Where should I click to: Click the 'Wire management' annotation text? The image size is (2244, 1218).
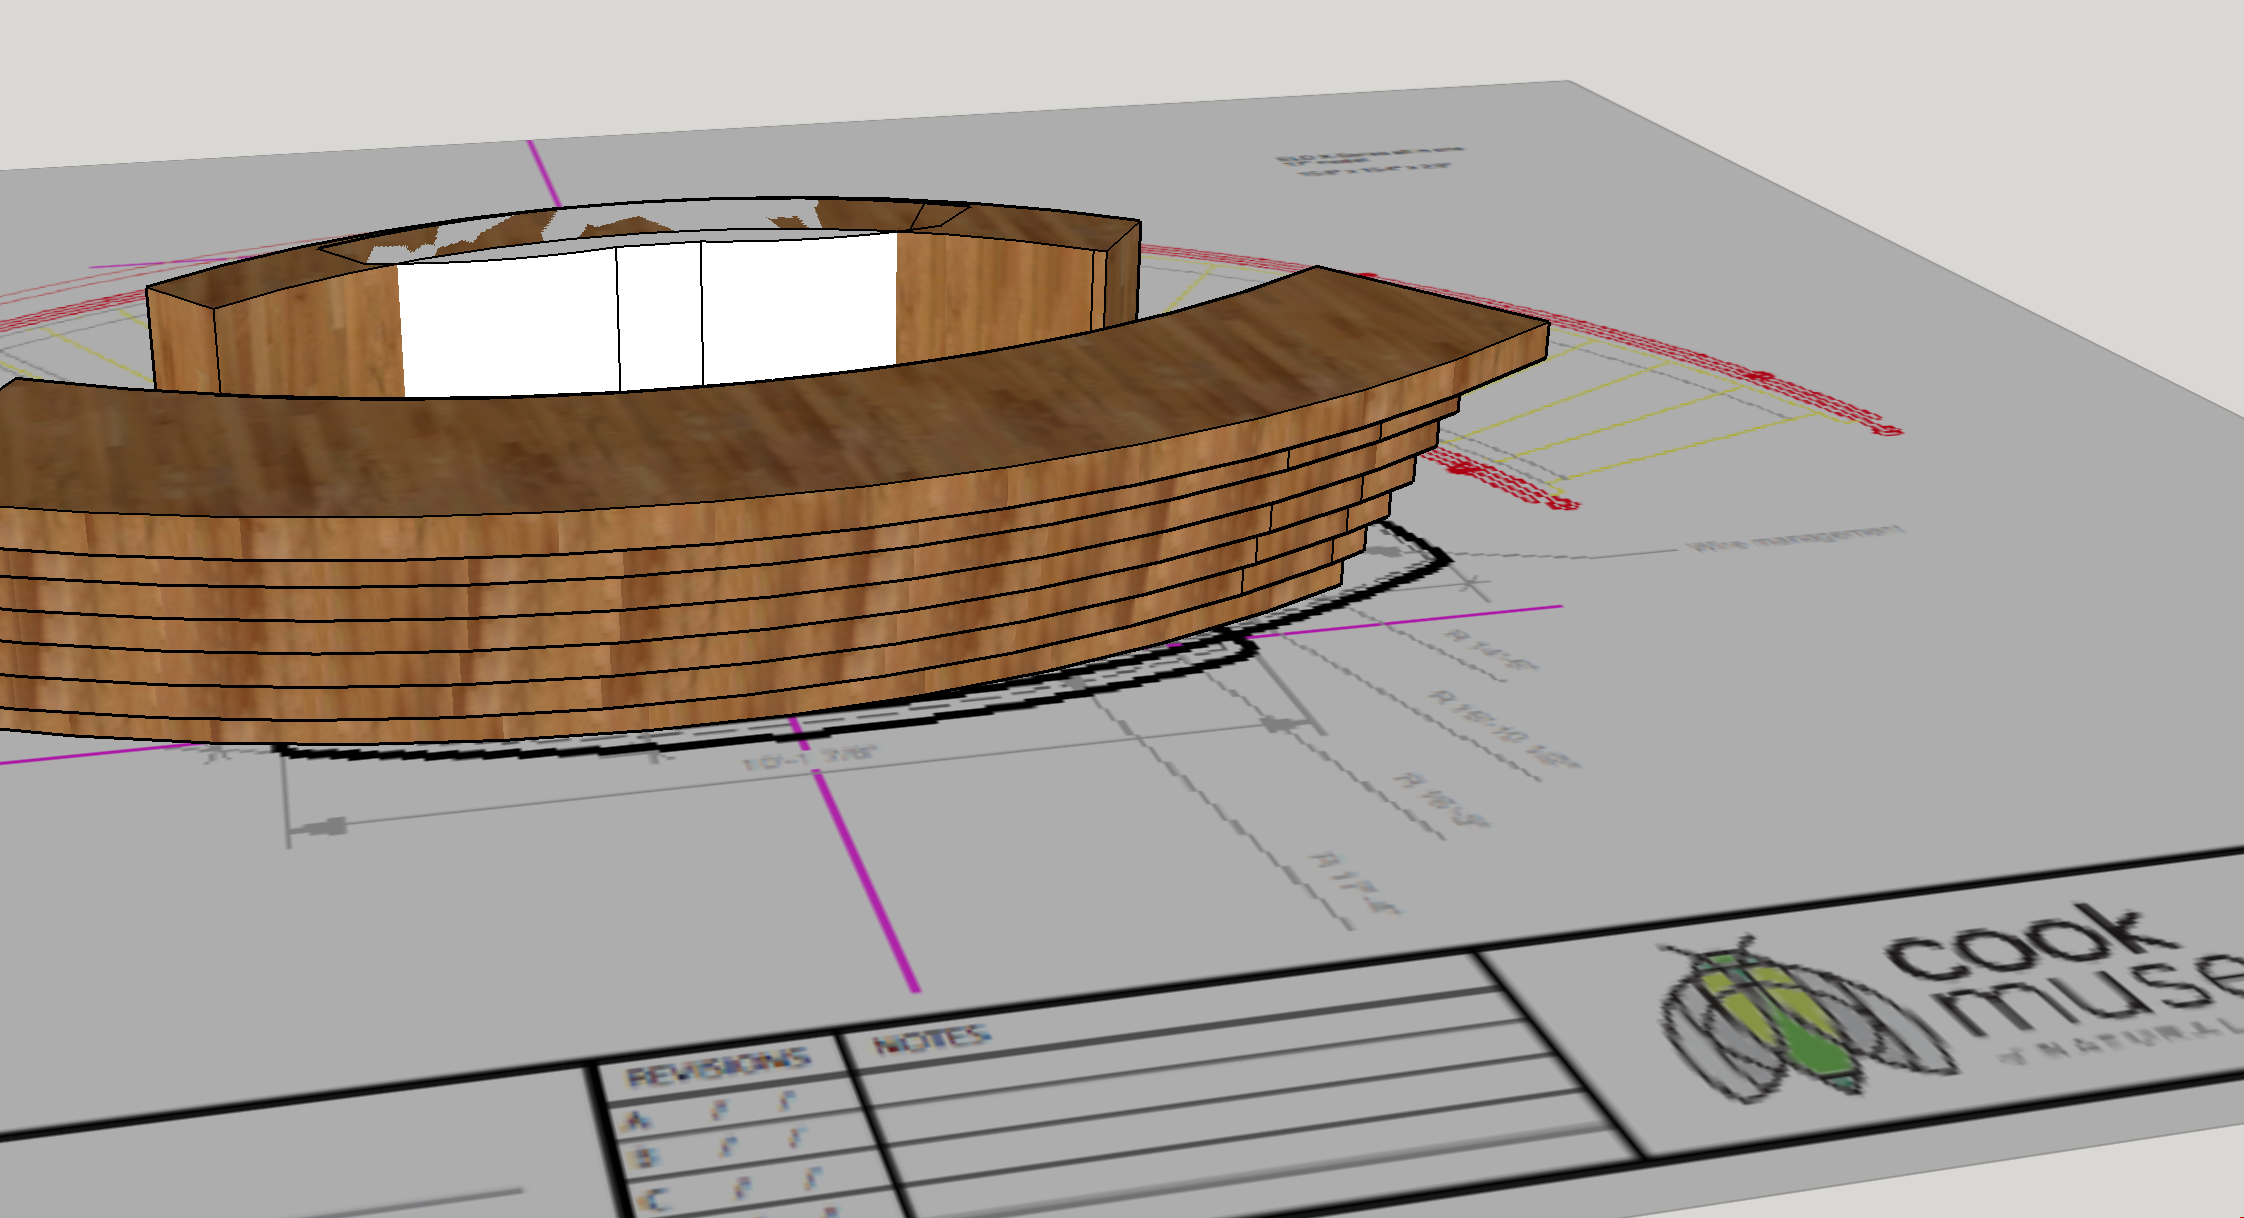point(1795,538)
